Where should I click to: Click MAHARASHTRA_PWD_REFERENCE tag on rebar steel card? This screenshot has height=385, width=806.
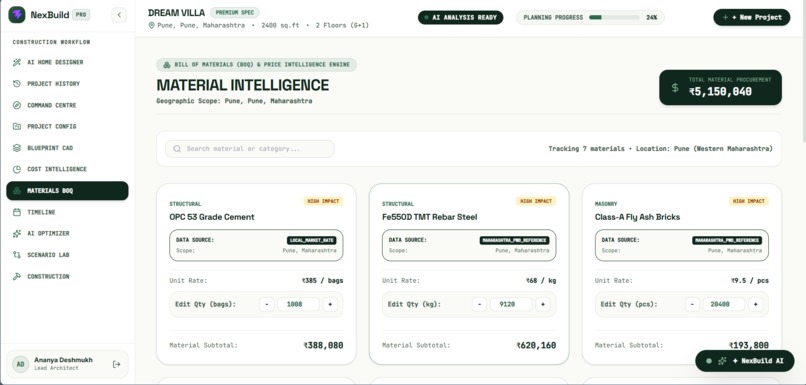coord(515,240)
